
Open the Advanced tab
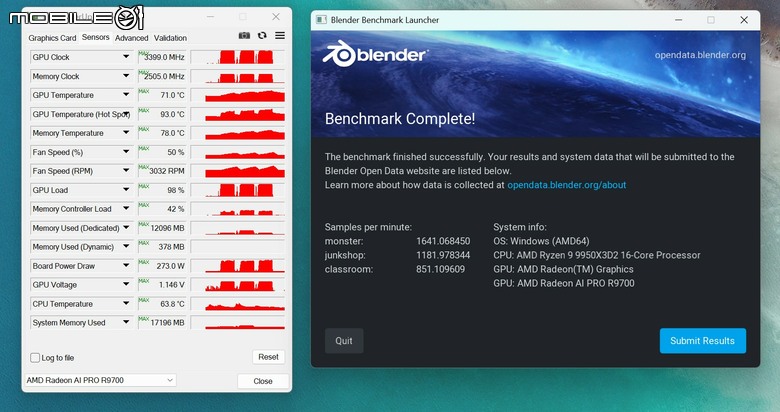(131, 38)
